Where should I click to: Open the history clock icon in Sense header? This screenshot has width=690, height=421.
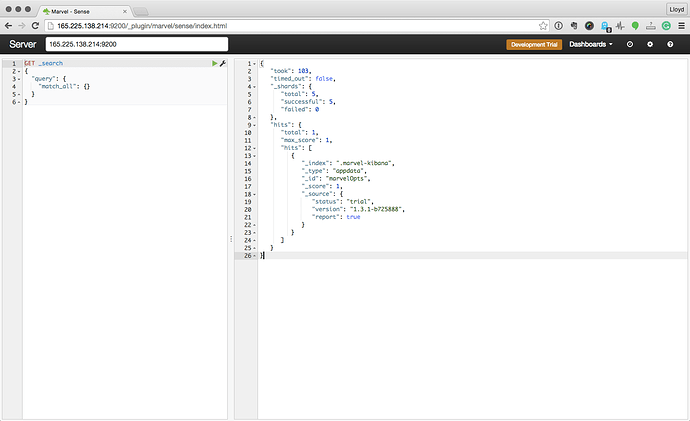[x=630, y=44]
